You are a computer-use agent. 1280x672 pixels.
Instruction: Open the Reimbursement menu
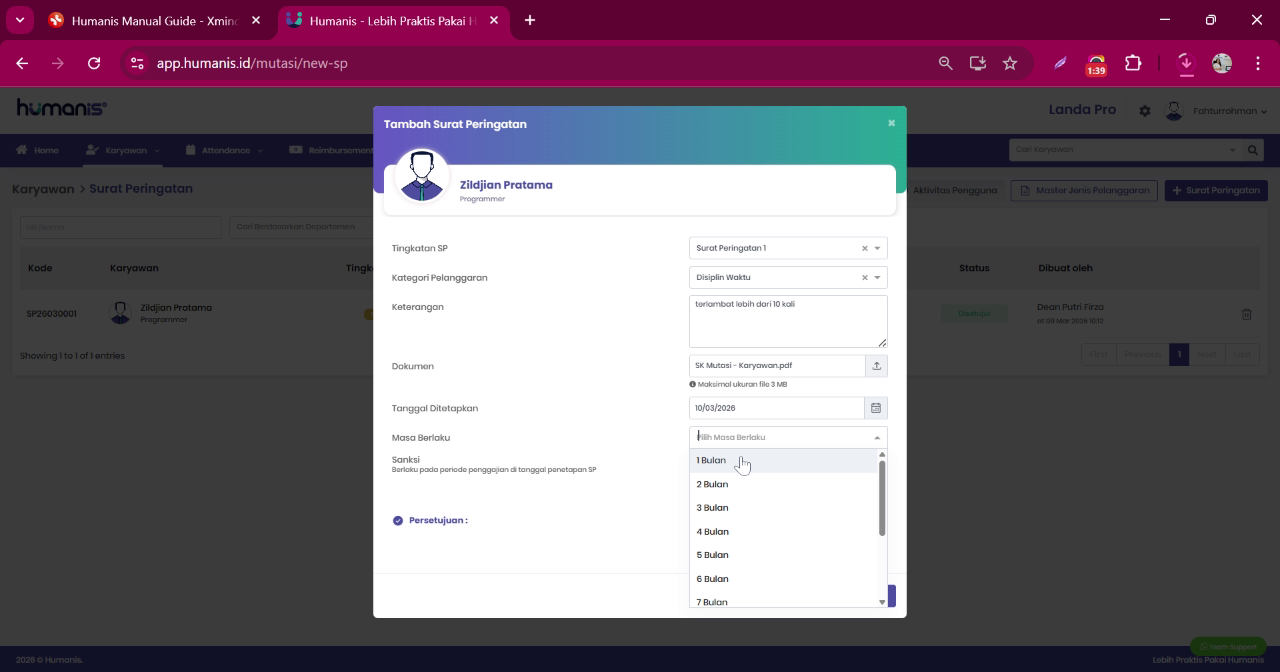(330, 150)
